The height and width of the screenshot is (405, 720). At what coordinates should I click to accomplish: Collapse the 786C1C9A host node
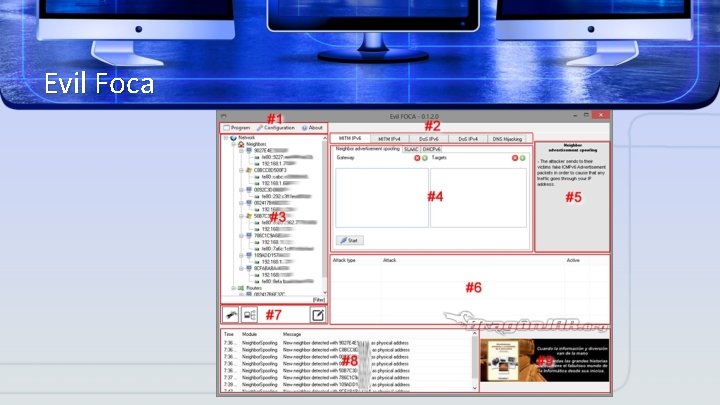click(x=241, y=236)
